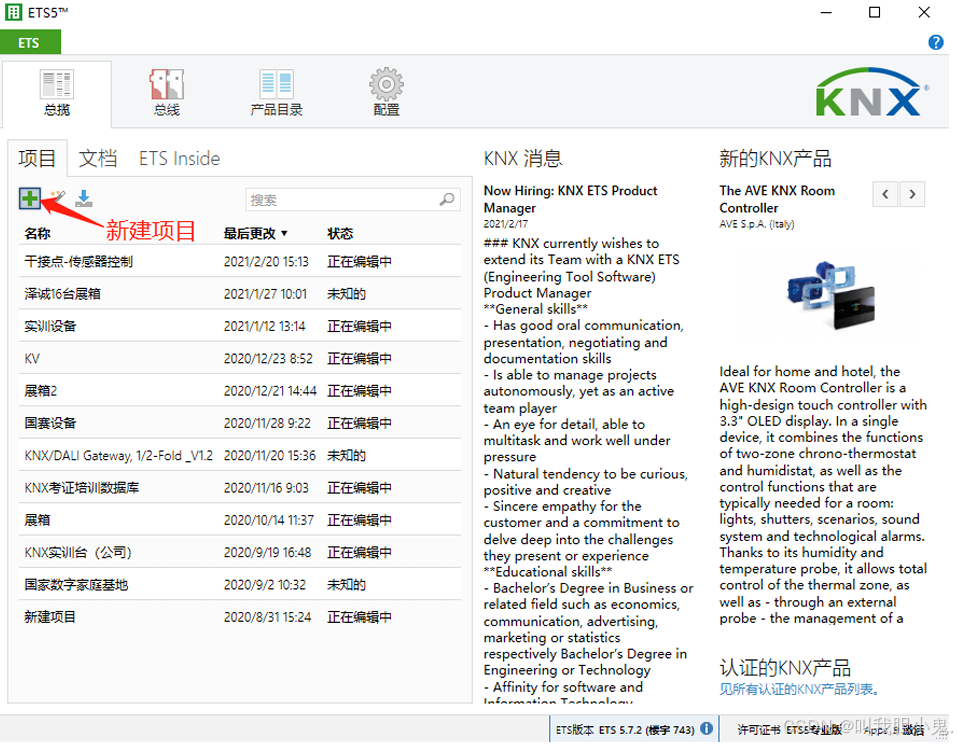Screen dimensions: 958x744
Task: Sort by 最后更改 column dropdown arrow
Action: click(x=284, y=234)
